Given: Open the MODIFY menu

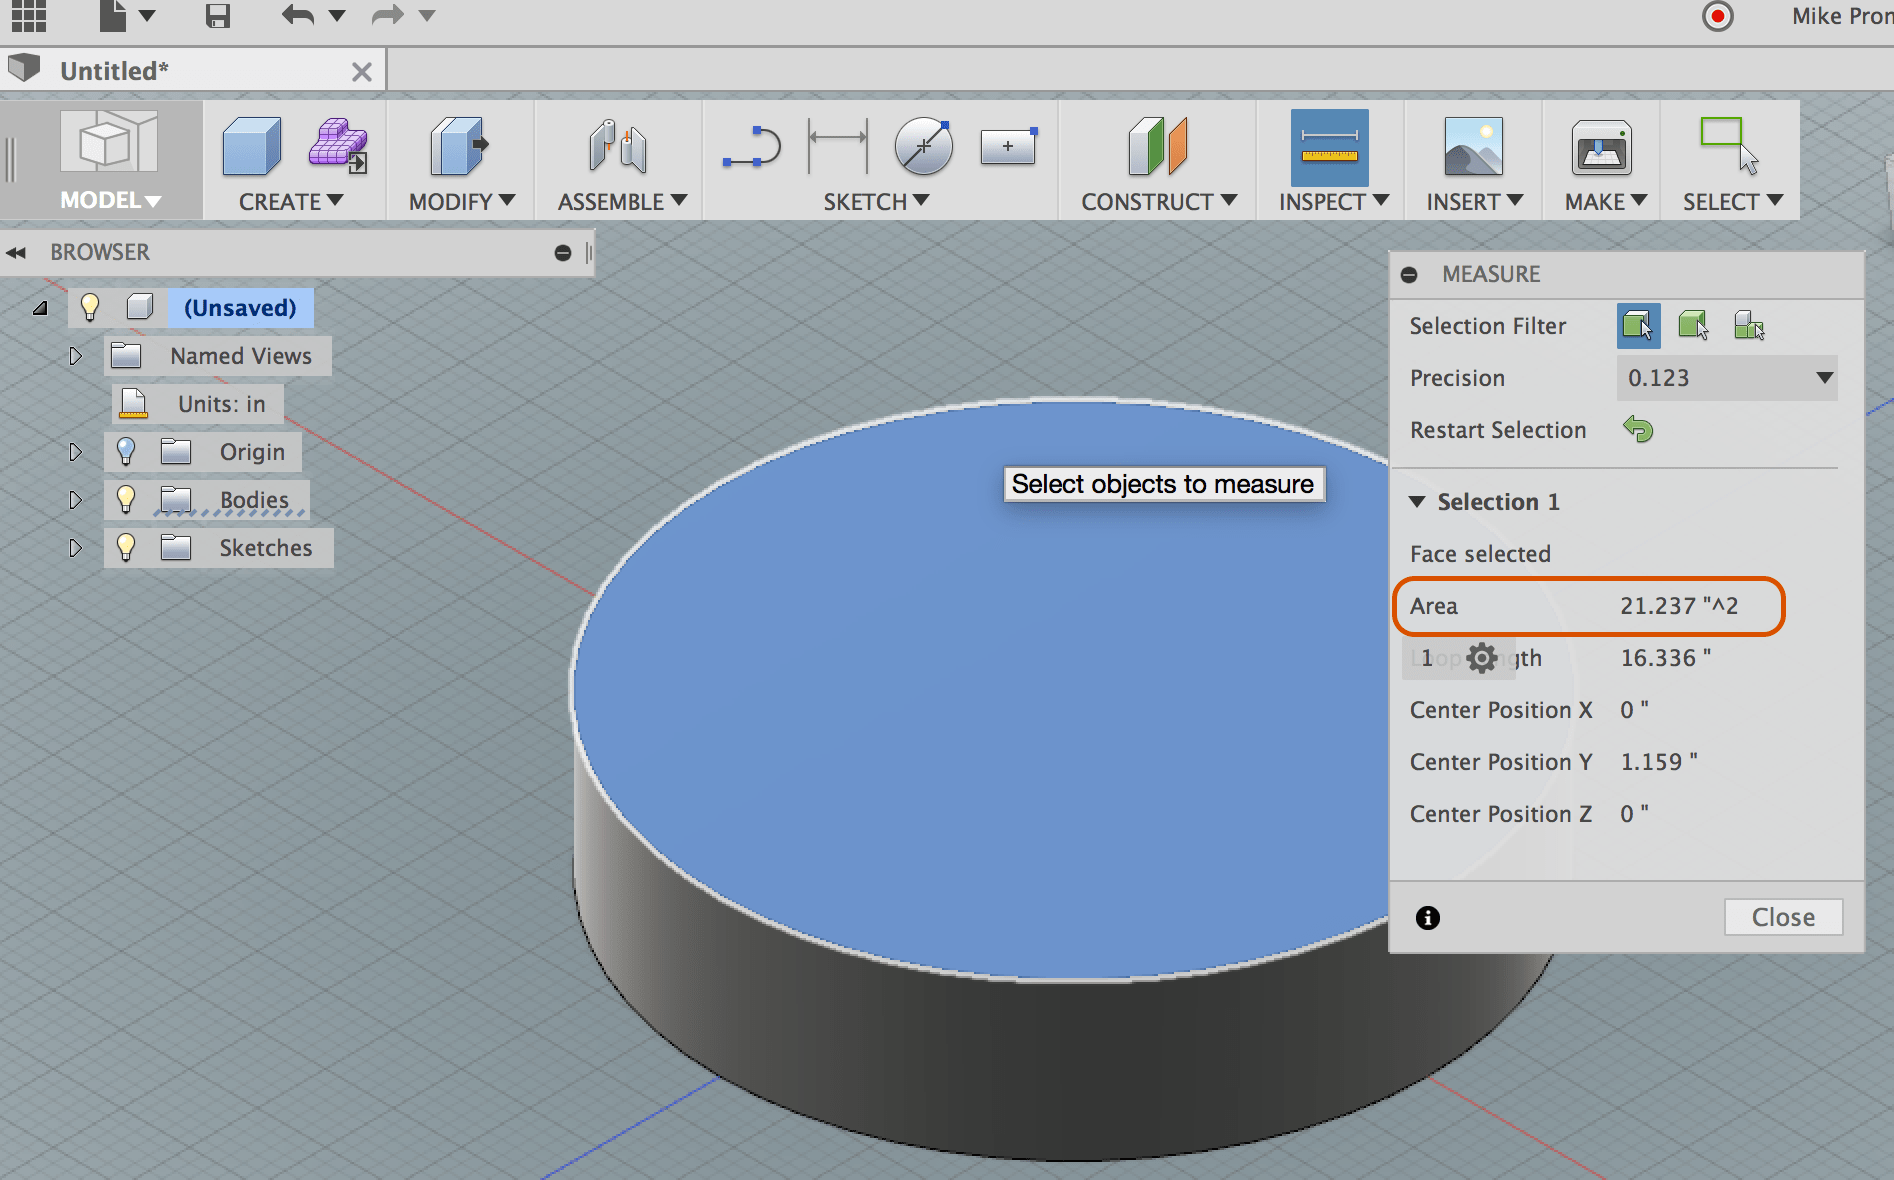Looking at the screenshot, I should 462,202.
